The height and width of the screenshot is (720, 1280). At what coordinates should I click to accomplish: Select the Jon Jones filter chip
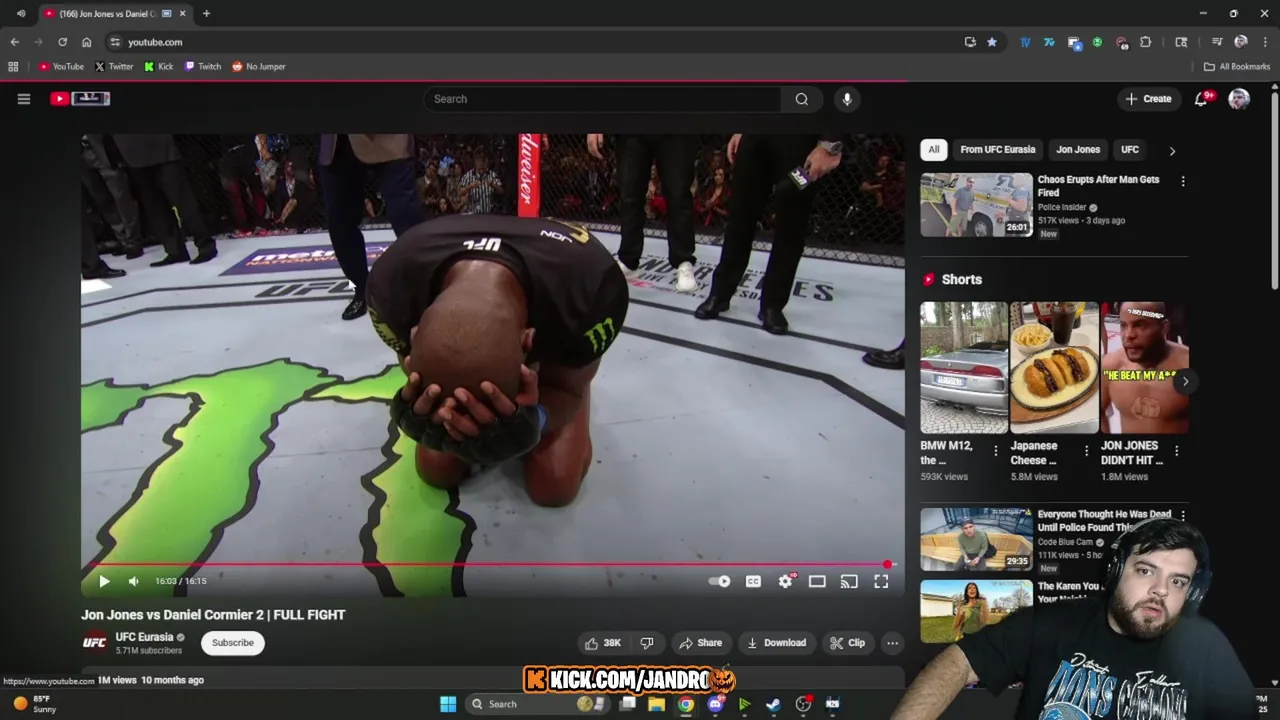tap(1078, 149)
